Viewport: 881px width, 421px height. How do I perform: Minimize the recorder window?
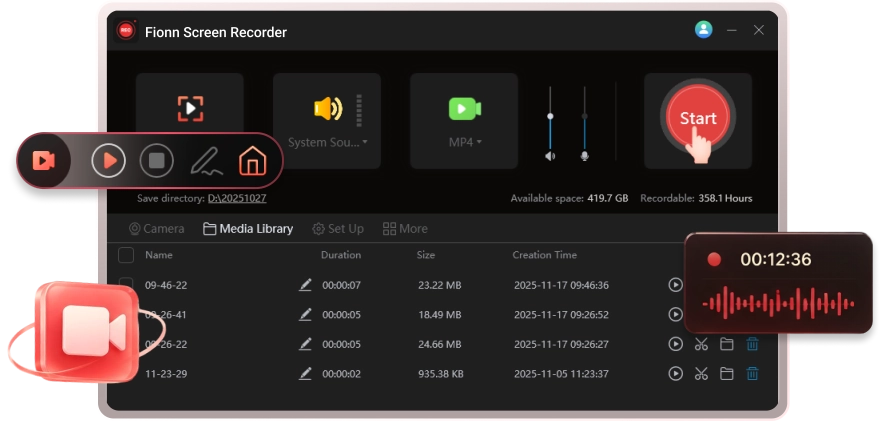(x=732, y=30)
